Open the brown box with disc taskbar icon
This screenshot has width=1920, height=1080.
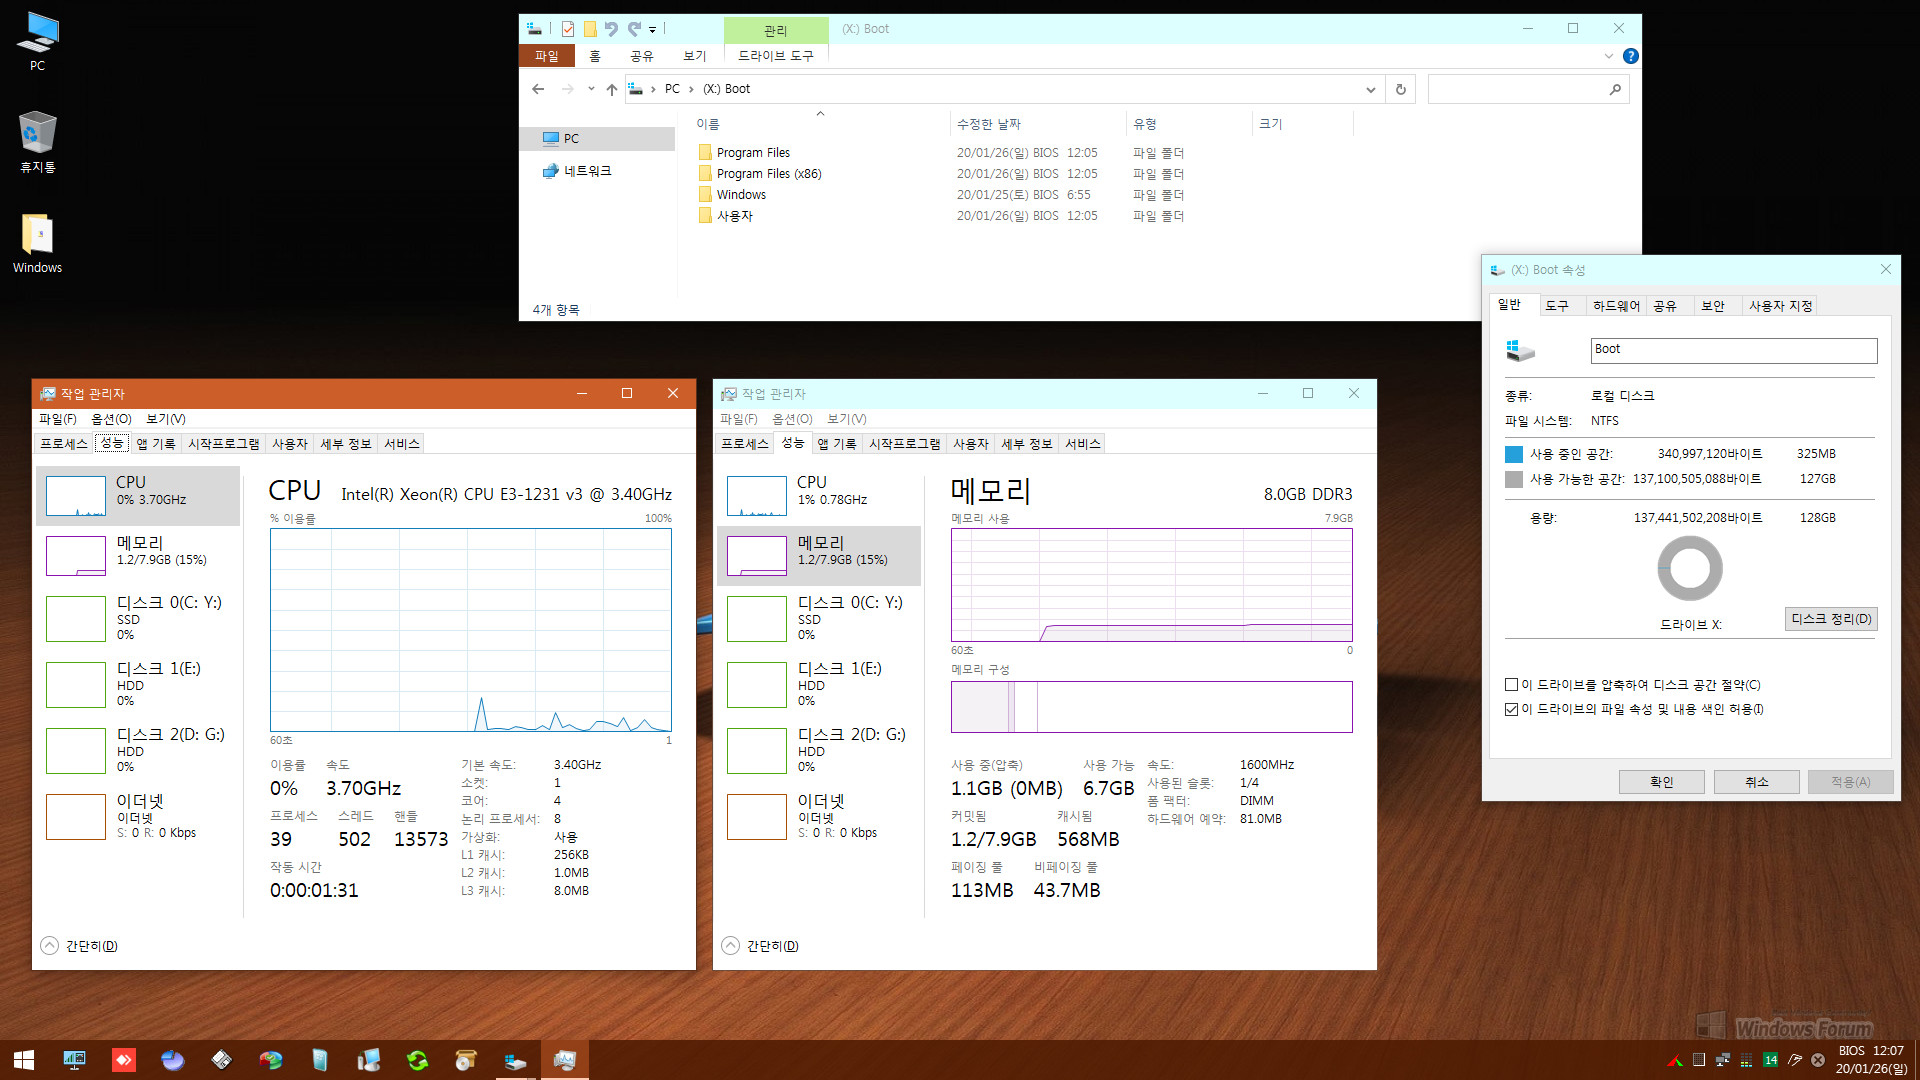click(466, 1060)
